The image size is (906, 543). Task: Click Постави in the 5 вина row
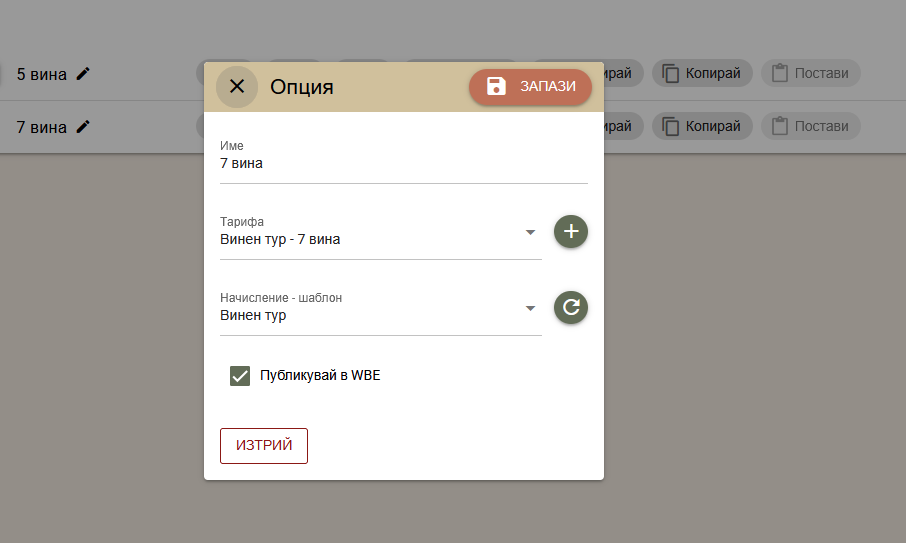(811, 73)
